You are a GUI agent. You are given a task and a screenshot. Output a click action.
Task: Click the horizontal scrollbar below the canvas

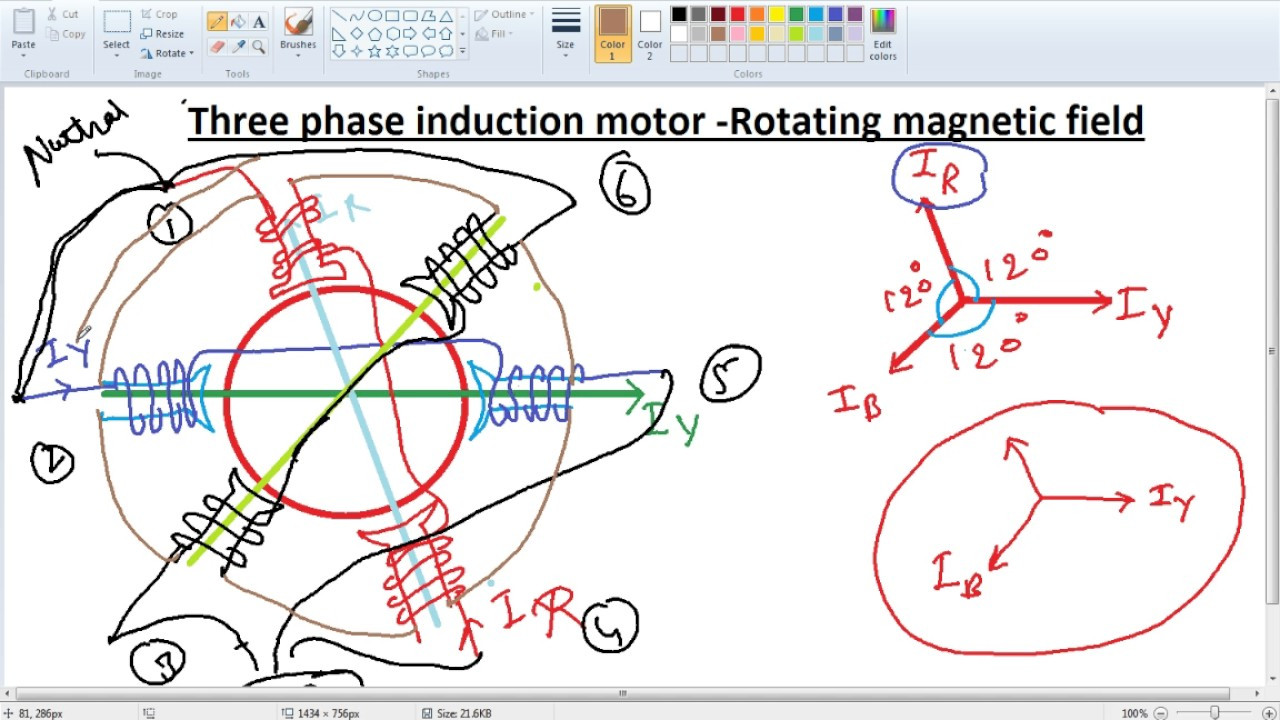coord(620,693)
